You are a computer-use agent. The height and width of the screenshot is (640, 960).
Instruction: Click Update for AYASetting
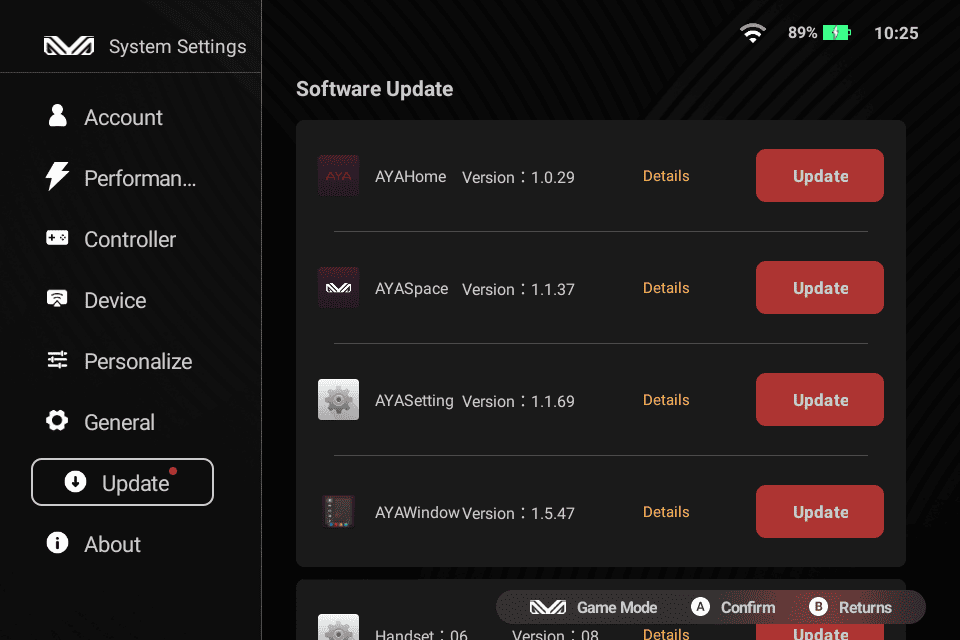coord(820,400)
